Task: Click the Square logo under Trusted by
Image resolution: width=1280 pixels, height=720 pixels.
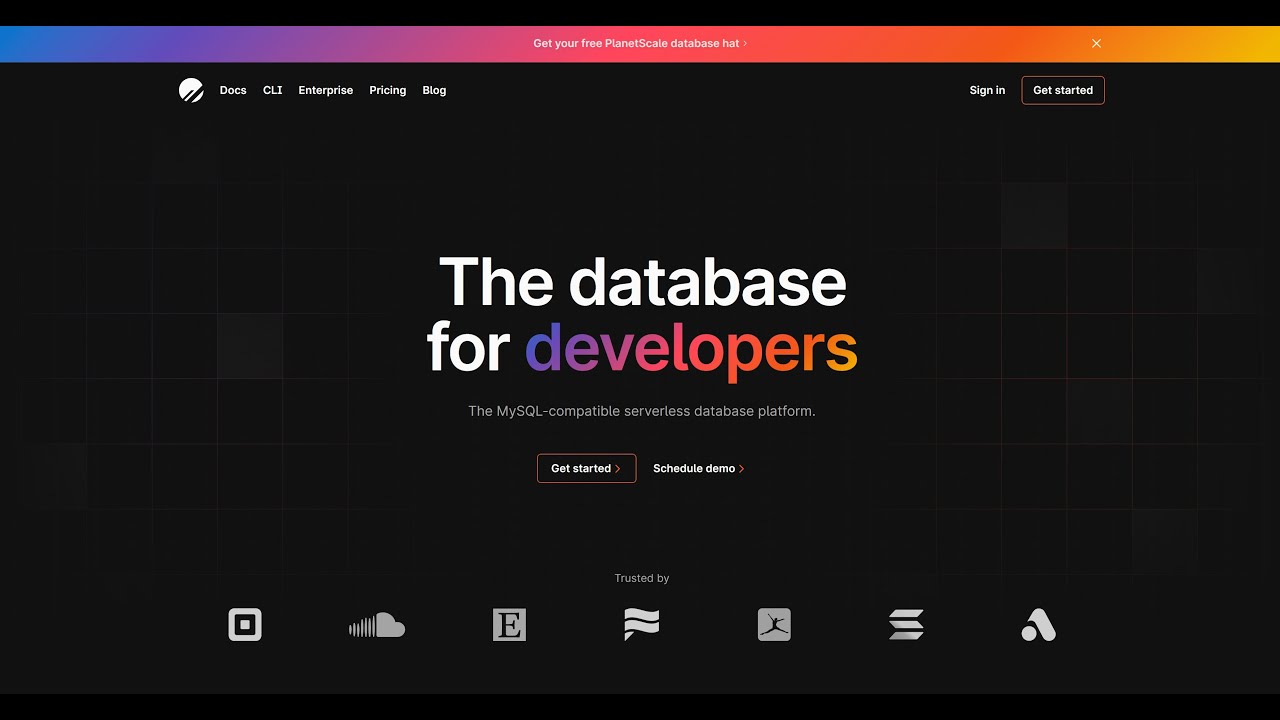Action: coord(245,625)
